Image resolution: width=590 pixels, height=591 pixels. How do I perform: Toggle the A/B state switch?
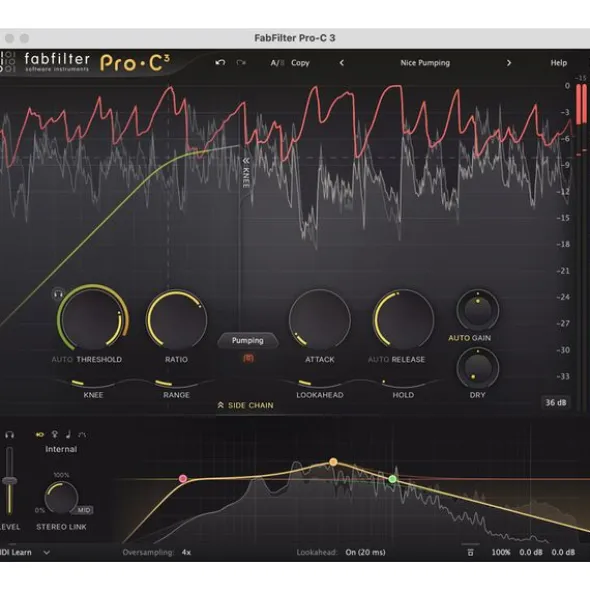point(277,63)
